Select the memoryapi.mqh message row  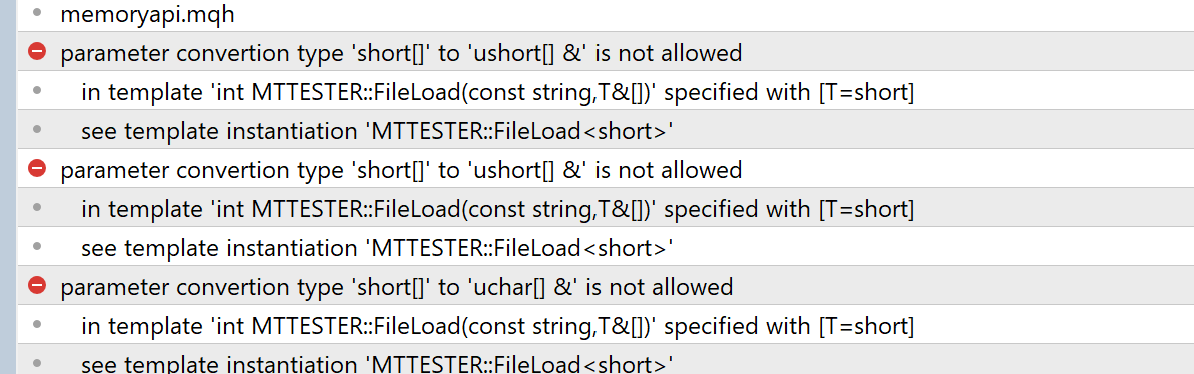tap(605, 14)
